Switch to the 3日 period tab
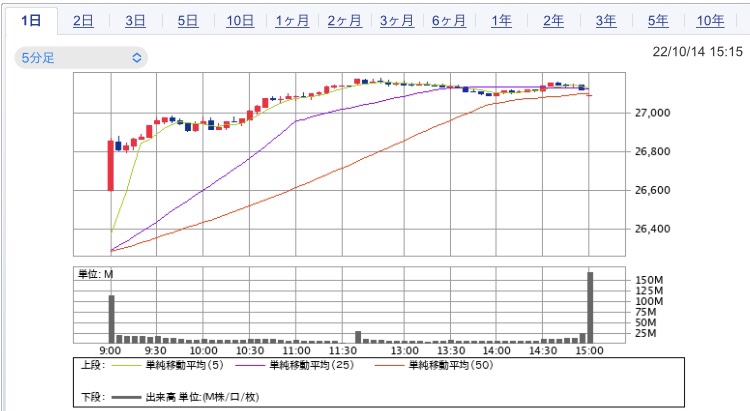750x411 pixels. [135, 21]
